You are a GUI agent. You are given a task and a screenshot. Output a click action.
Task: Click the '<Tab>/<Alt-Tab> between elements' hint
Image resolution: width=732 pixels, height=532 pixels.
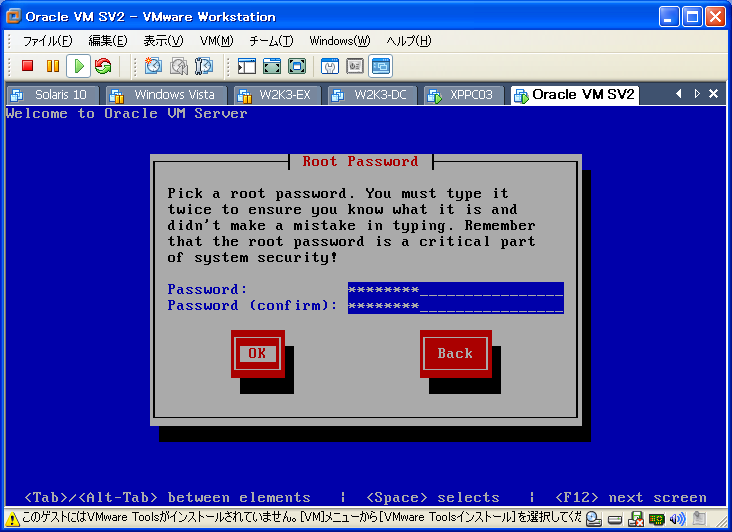pyautogui.click(x=168, y=497)
